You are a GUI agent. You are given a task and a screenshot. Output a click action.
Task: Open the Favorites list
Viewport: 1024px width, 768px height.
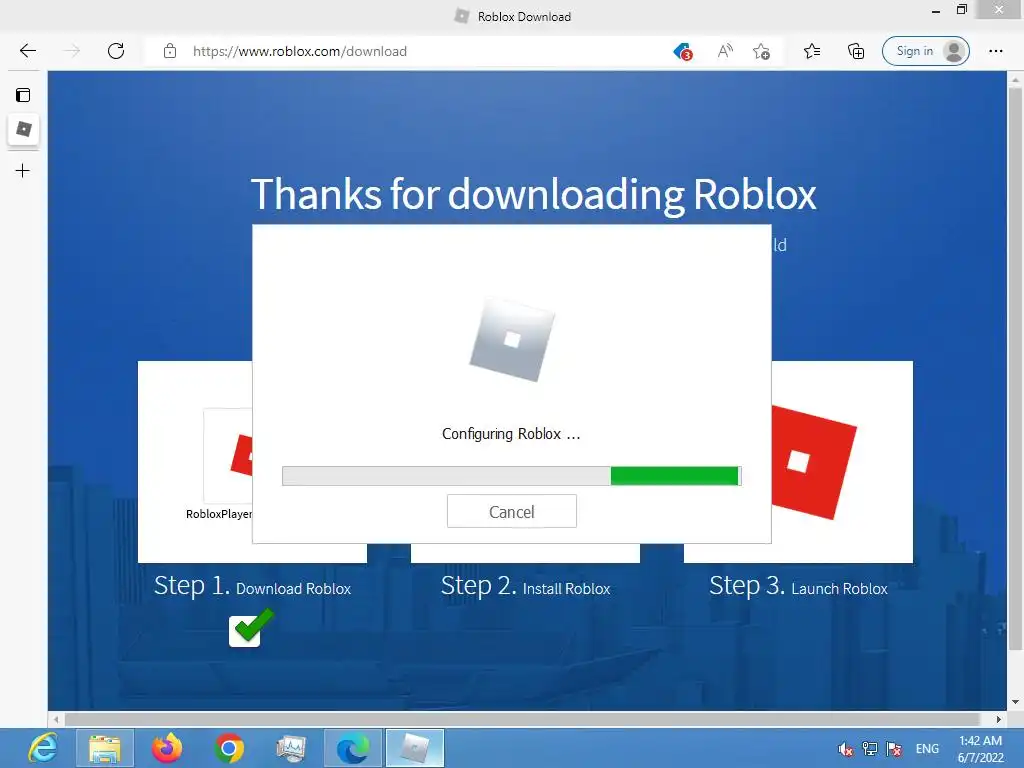click(x=812, y=51)
